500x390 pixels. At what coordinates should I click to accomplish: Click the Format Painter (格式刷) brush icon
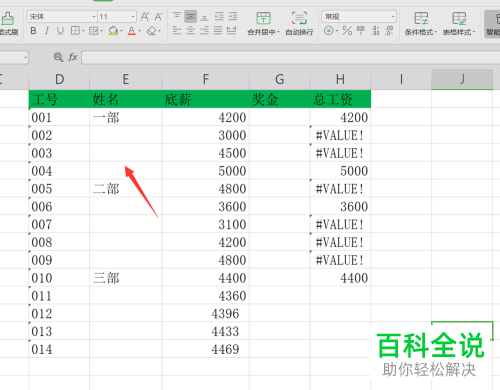point(7,19)
